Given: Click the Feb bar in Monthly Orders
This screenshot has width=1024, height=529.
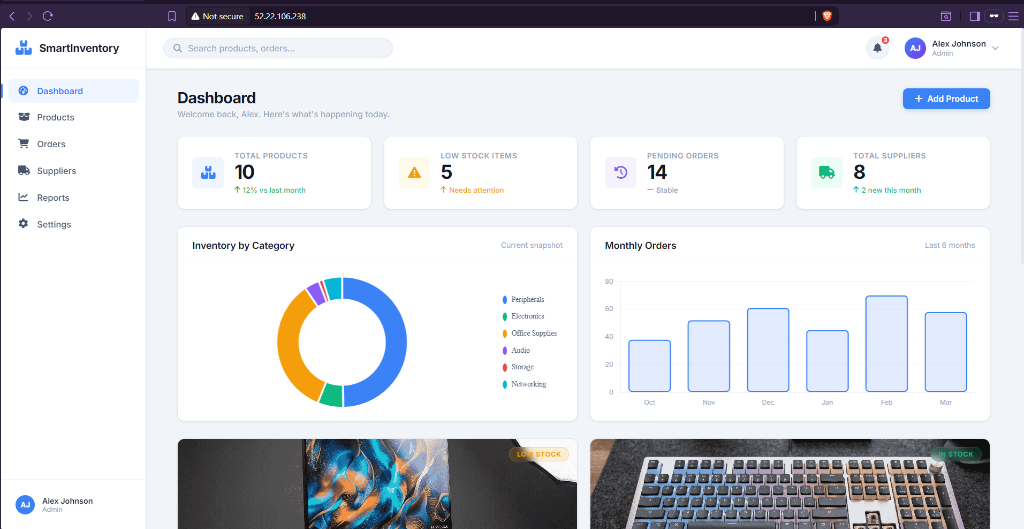Looking at the screenshot, I should (x=886, y=344).
